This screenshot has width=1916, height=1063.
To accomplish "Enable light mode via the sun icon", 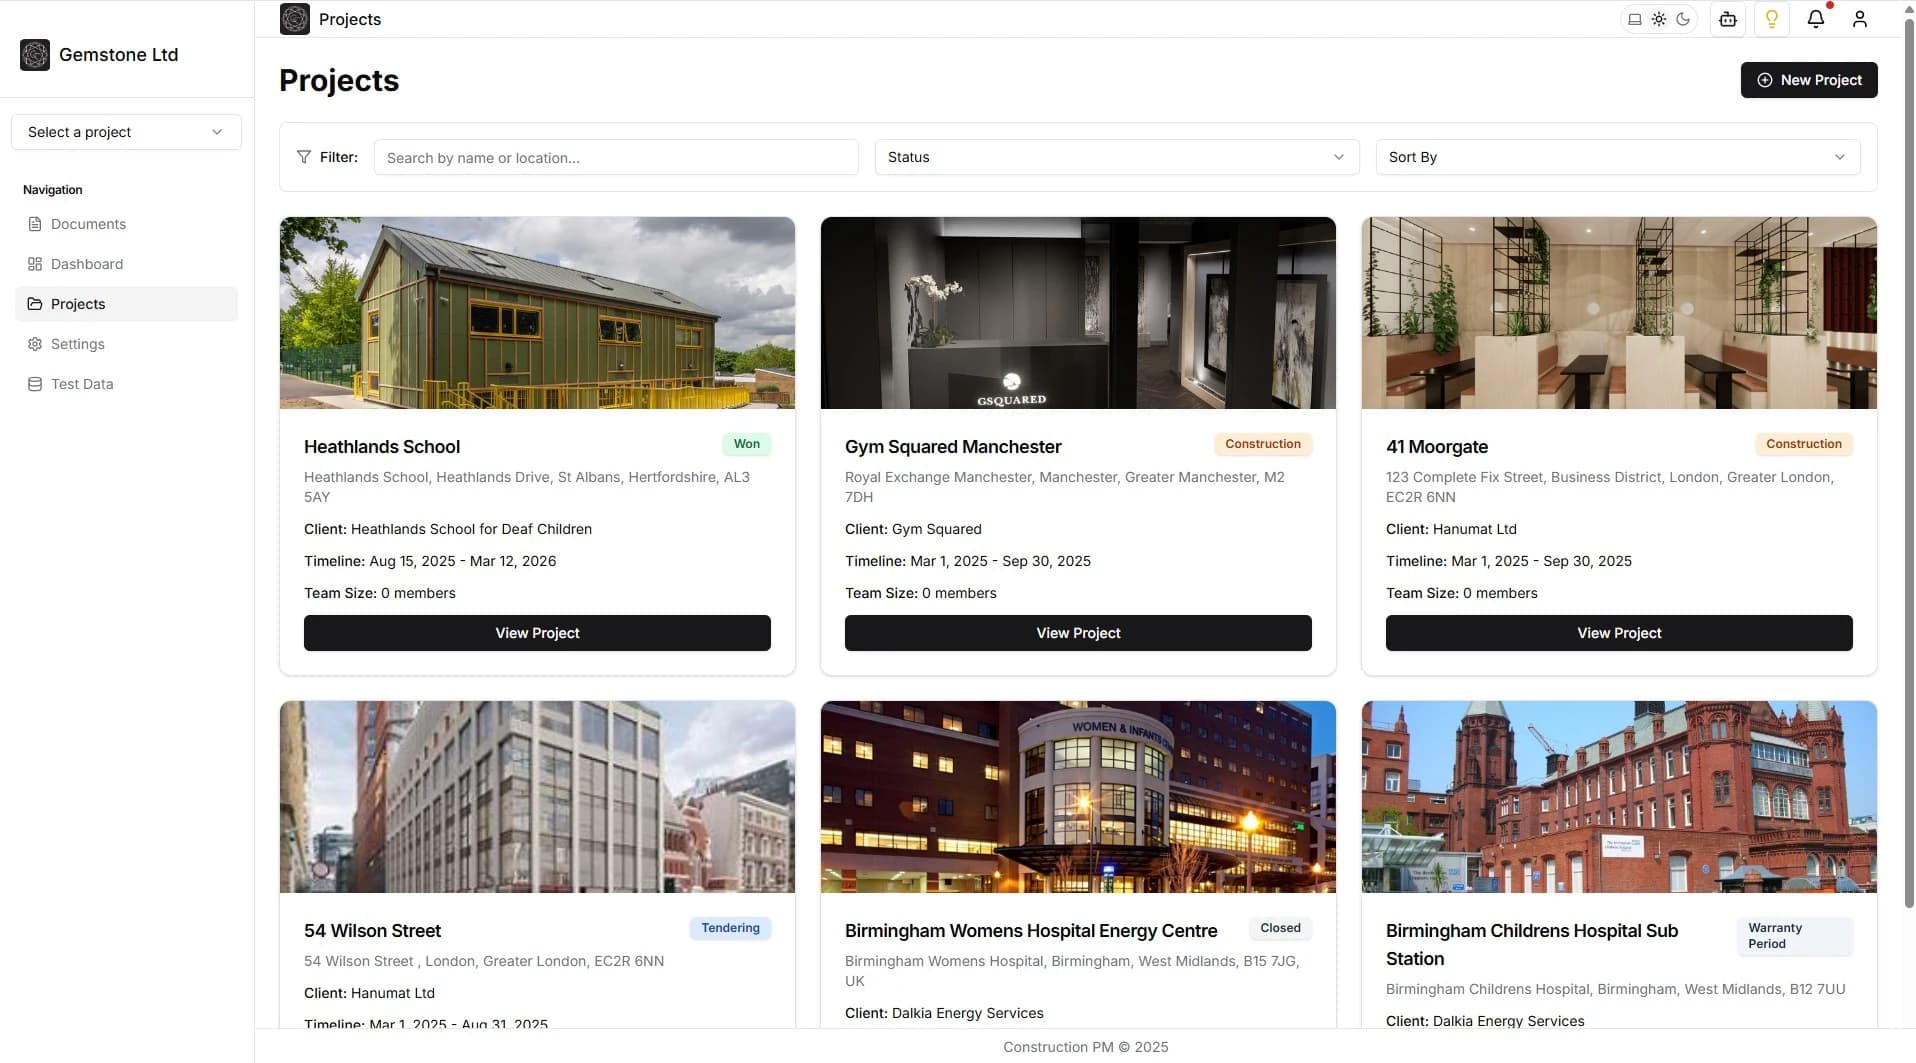I will click(x=1659, y=18).
